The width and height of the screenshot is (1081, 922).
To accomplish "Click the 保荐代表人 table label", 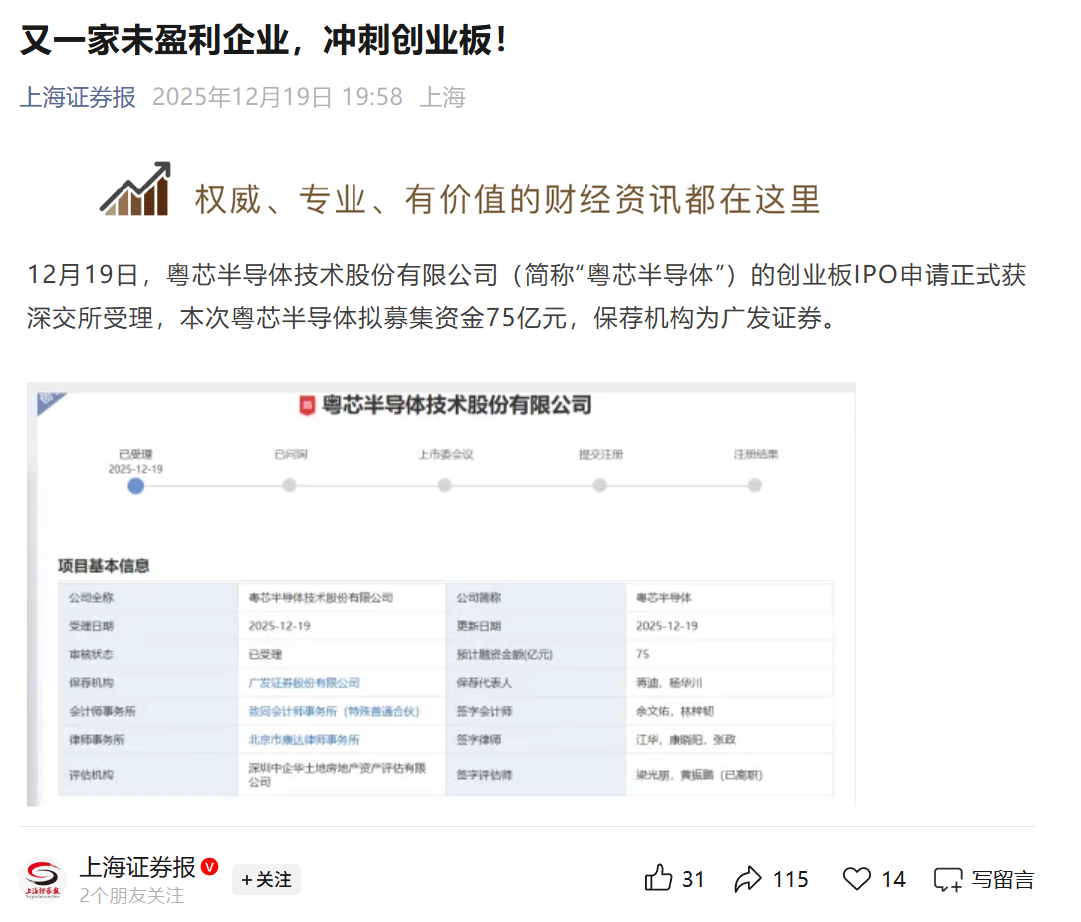I will coord(484,683).
